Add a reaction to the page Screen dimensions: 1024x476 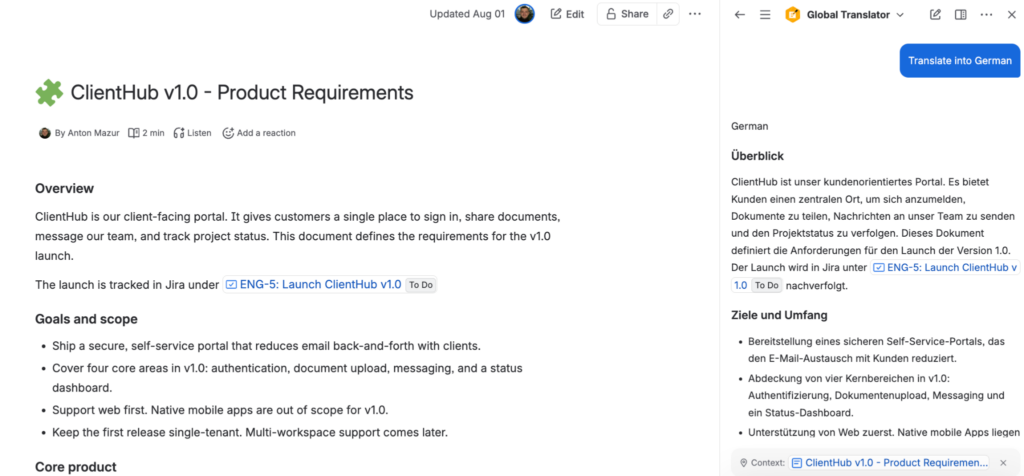click(259, 133)
